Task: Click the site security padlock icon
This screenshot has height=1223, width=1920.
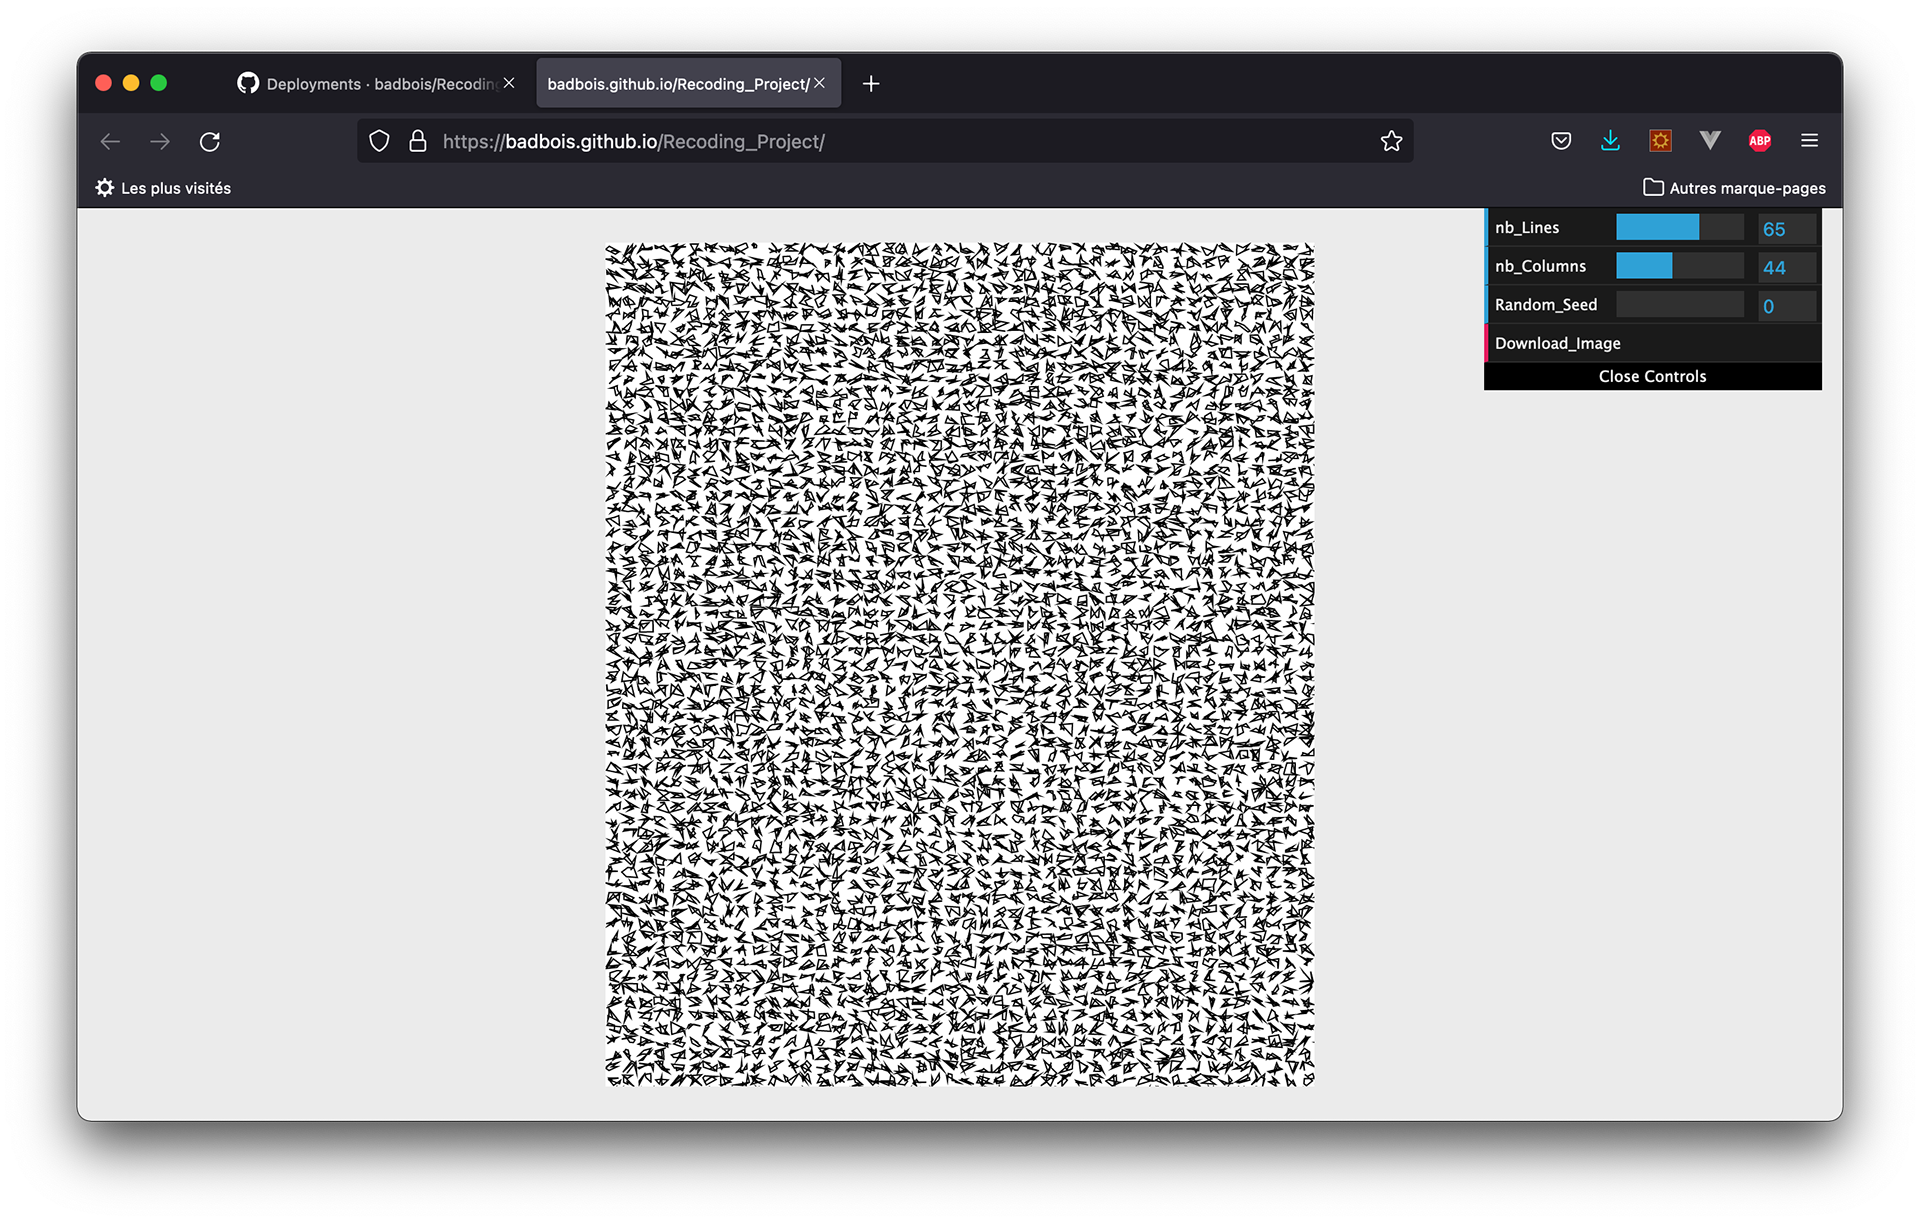Action: pyautogui.click(x=418, y=141)
